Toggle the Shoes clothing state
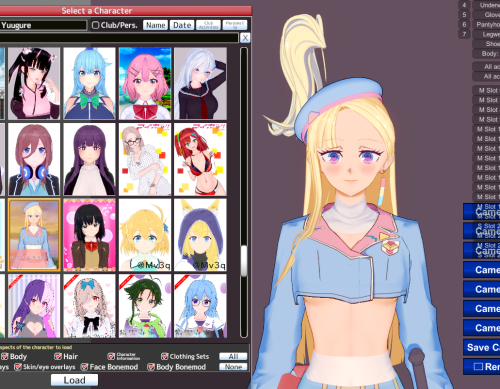 [486, 44]
